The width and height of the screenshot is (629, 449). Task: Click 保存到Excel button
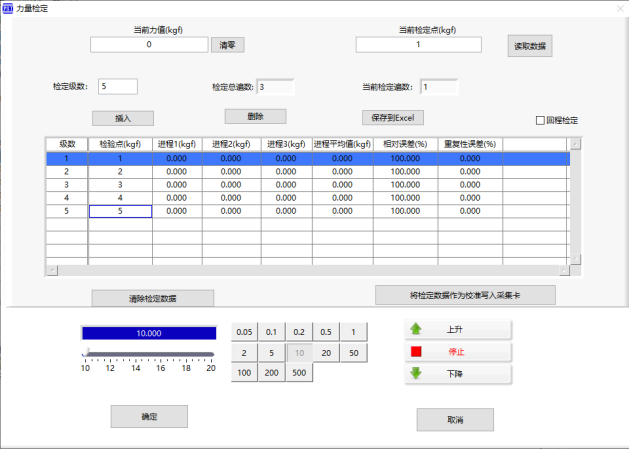[x=400, y=117]
